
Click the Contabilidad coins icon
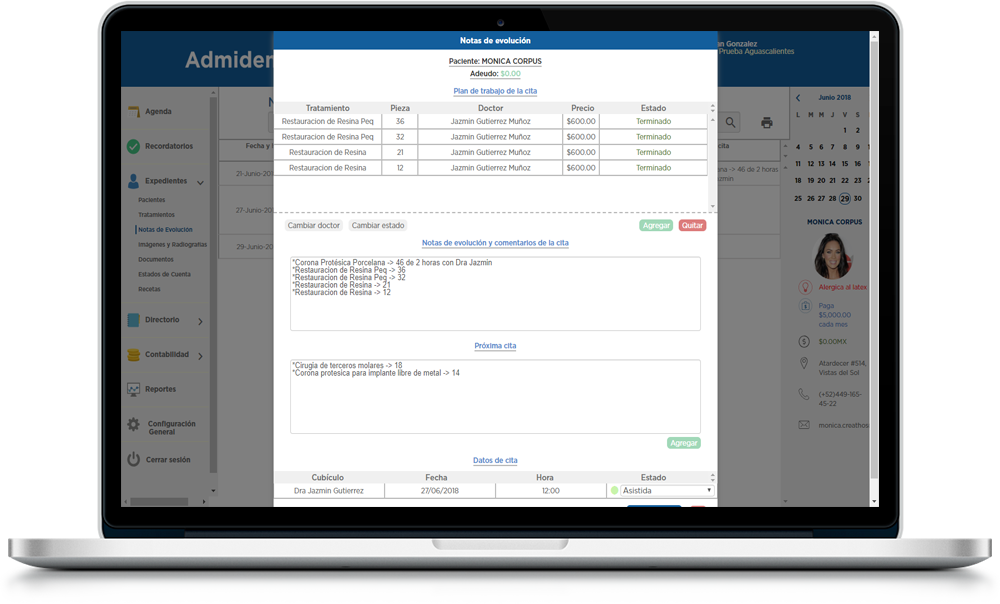point(133,355)
